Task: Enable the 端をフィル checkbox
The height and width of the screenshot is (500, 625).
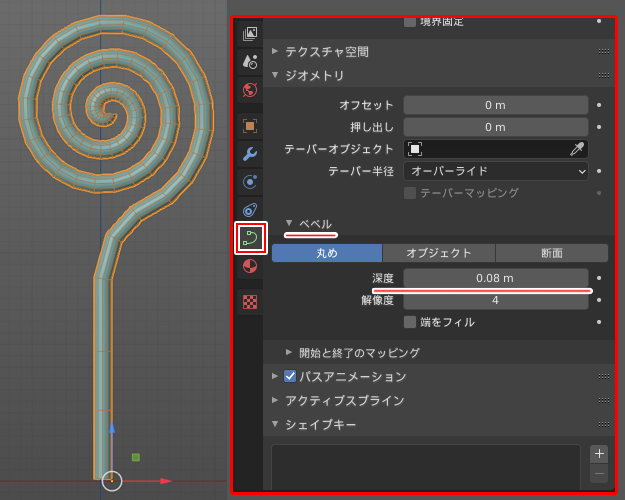Action: (410, 322)
